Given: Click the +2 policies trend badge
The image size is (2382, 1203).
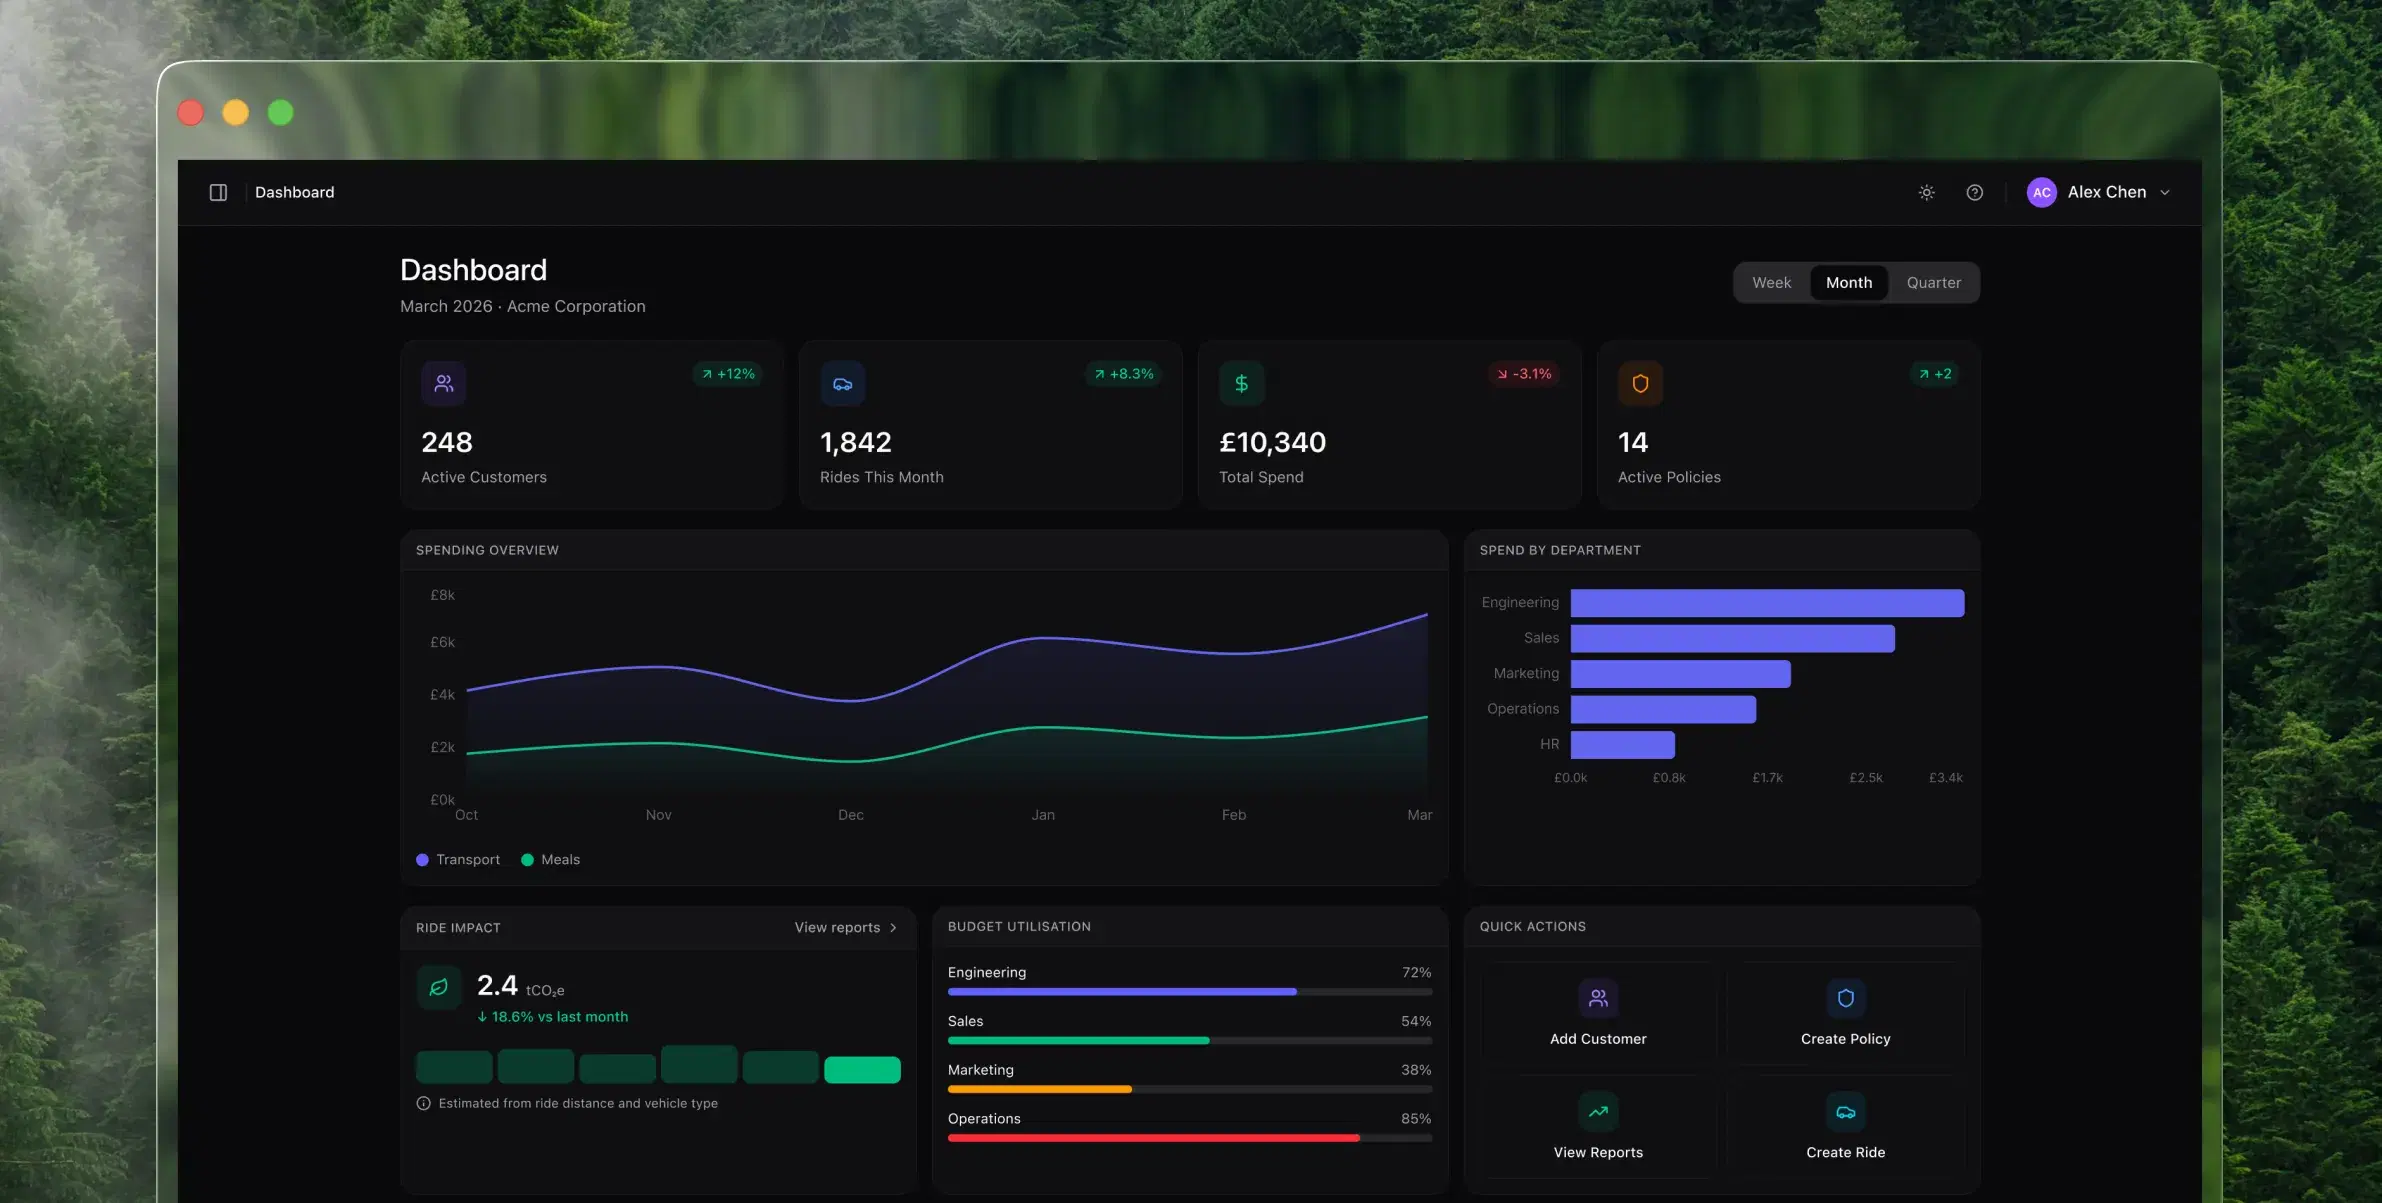Looking at the screenshot, I should pos(1935,374).
